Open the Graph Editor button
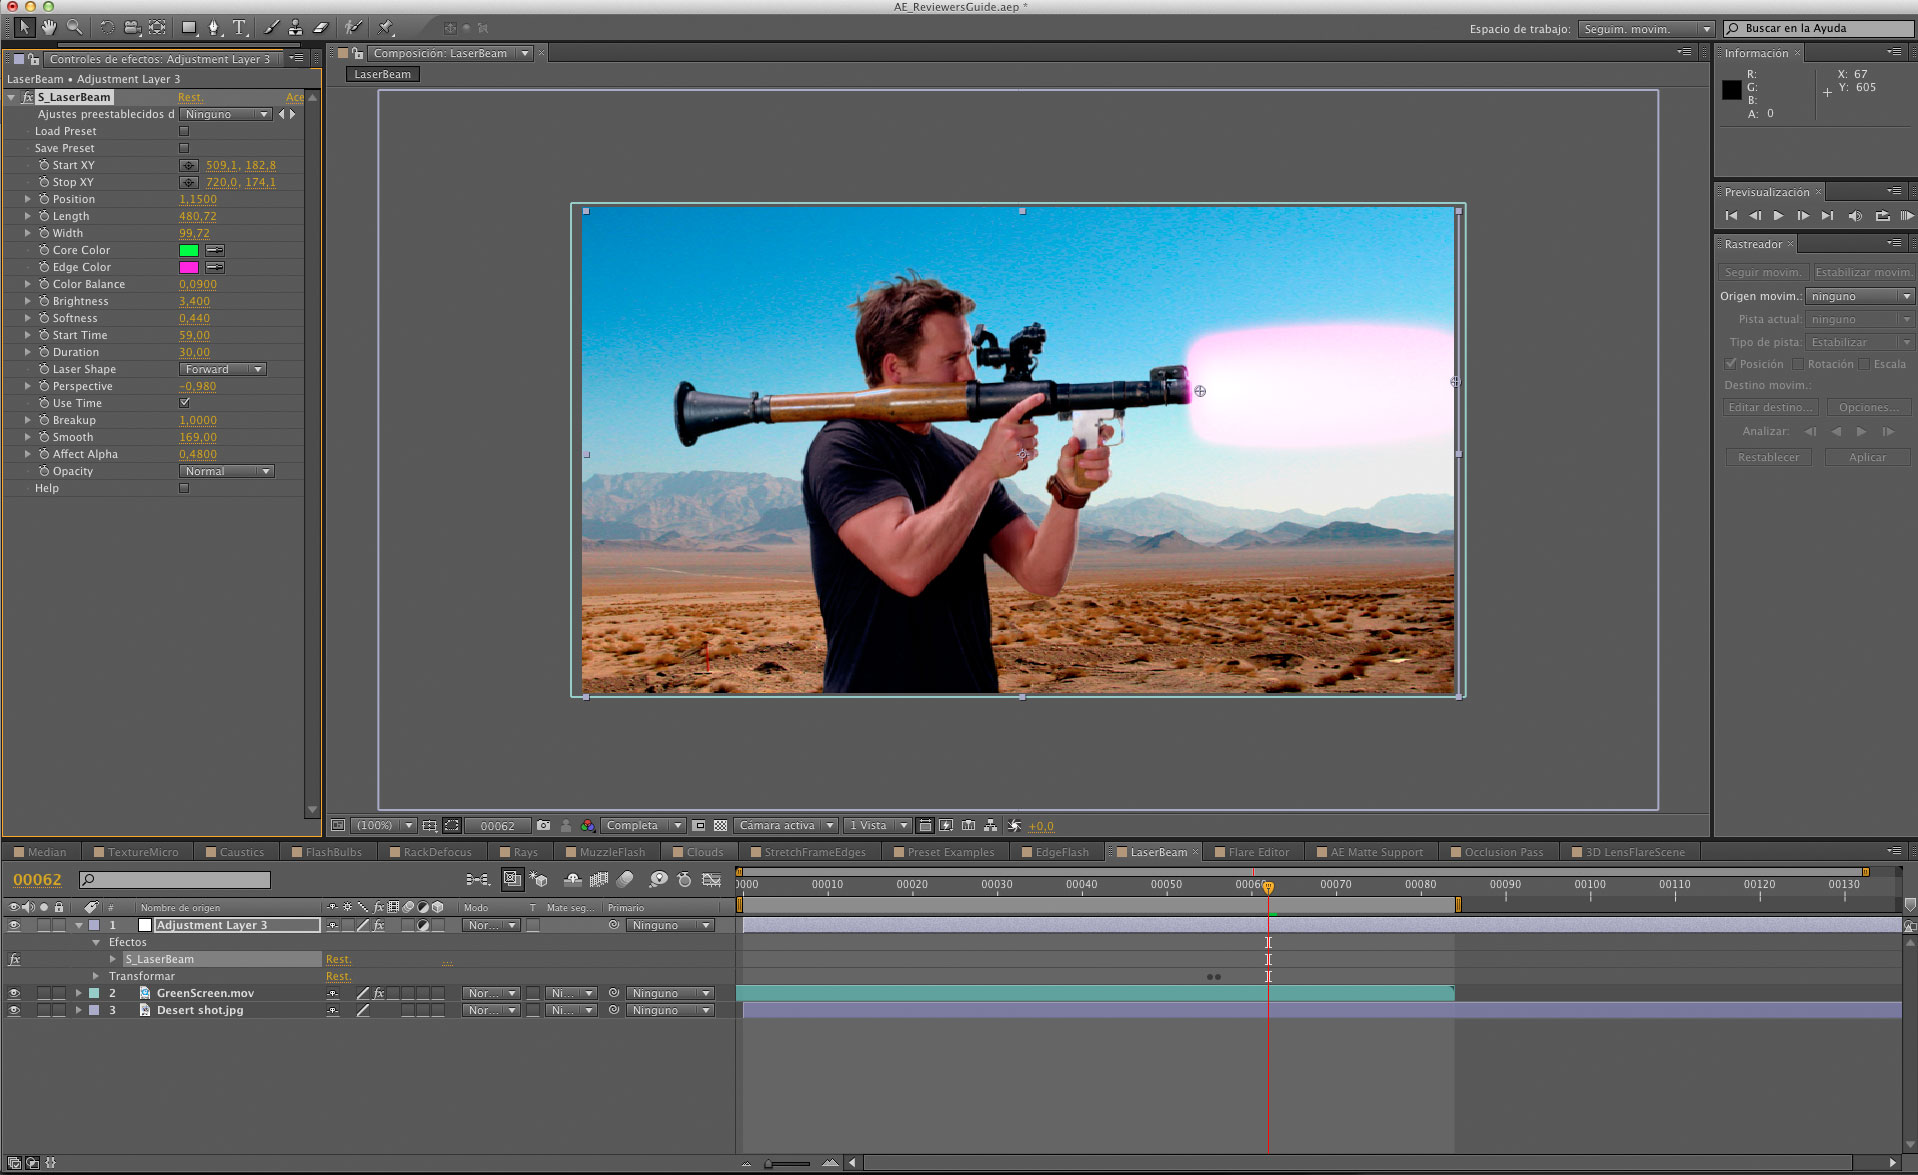Viewport: 1918px width, 1175px height. coord(712,880)
